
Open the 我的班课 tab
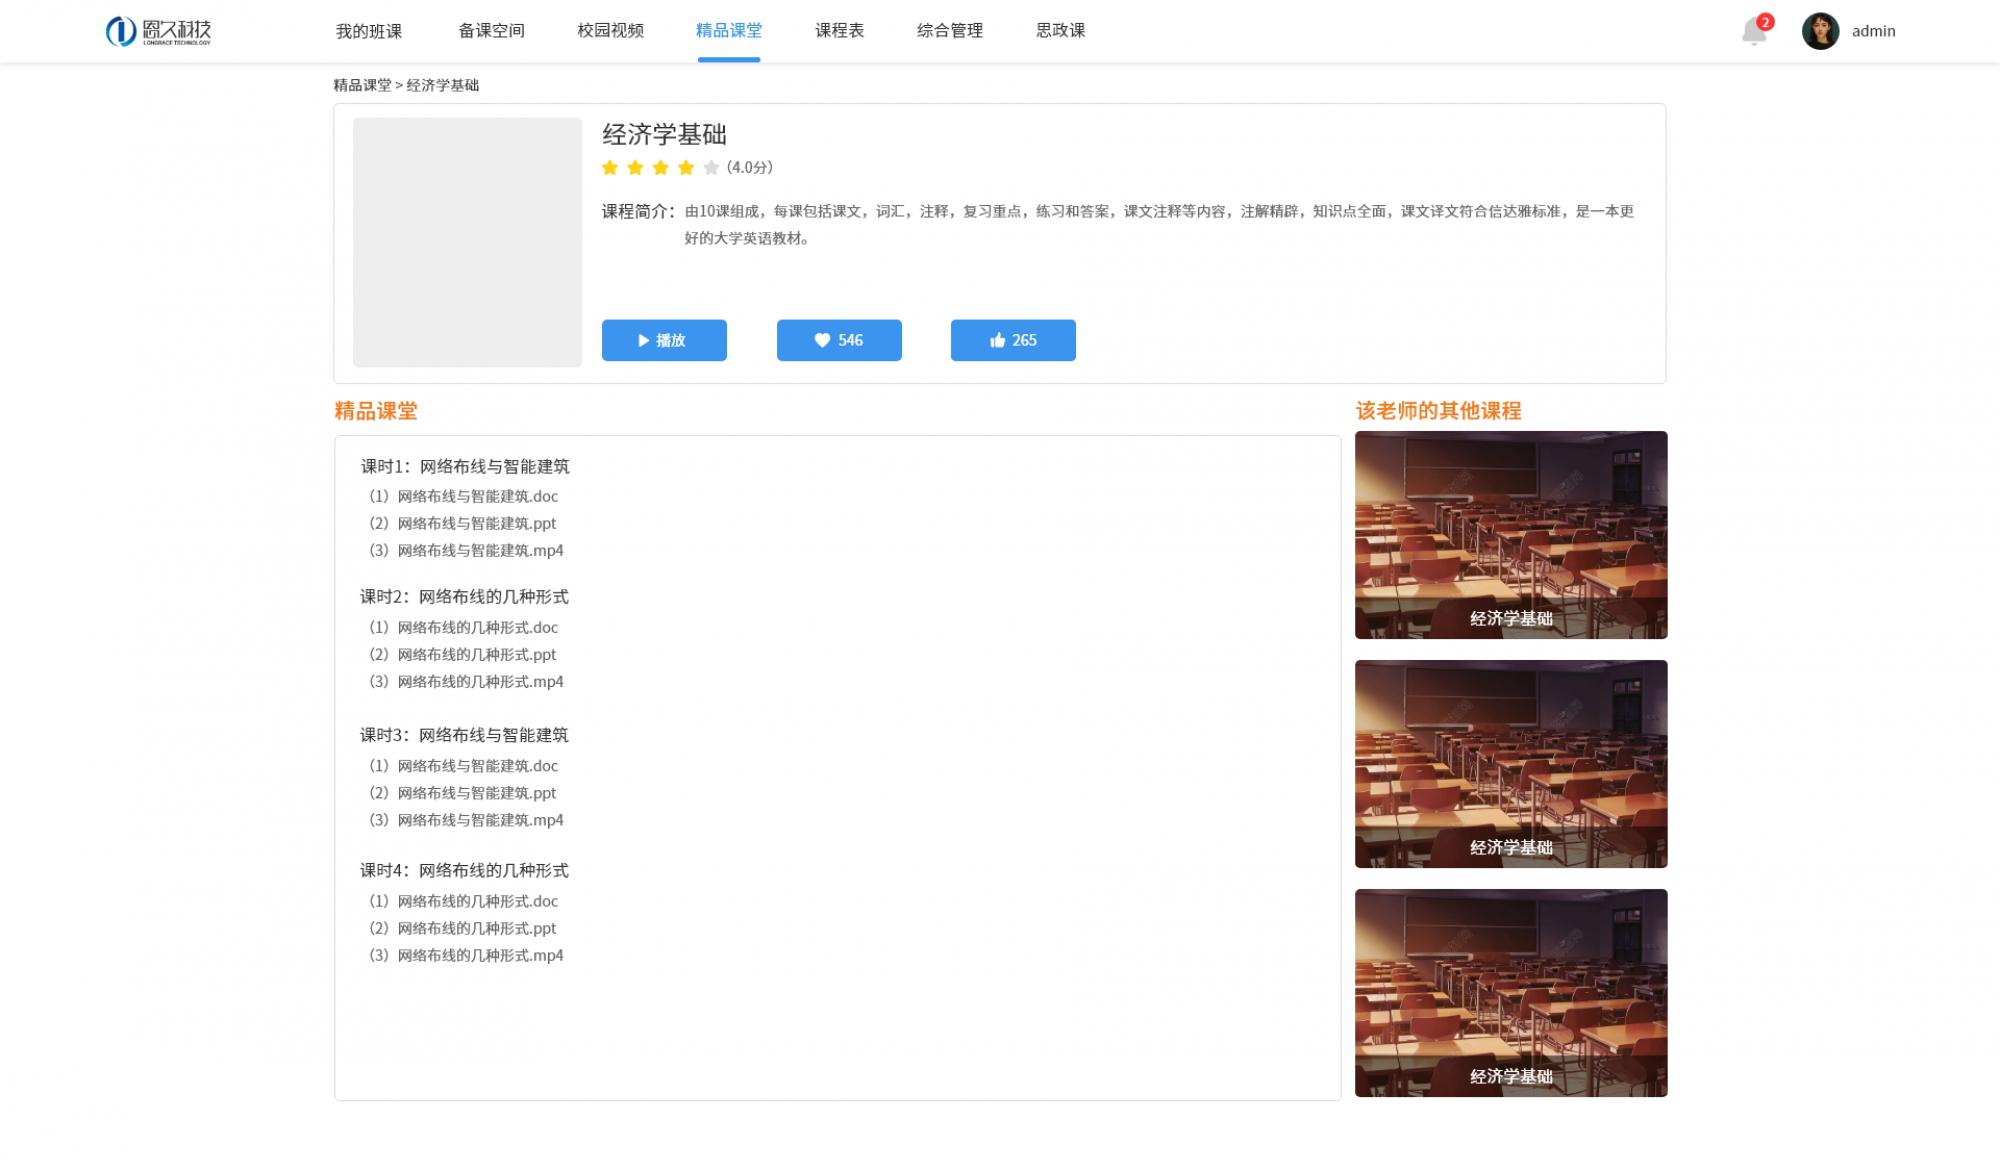click(369, 31)
